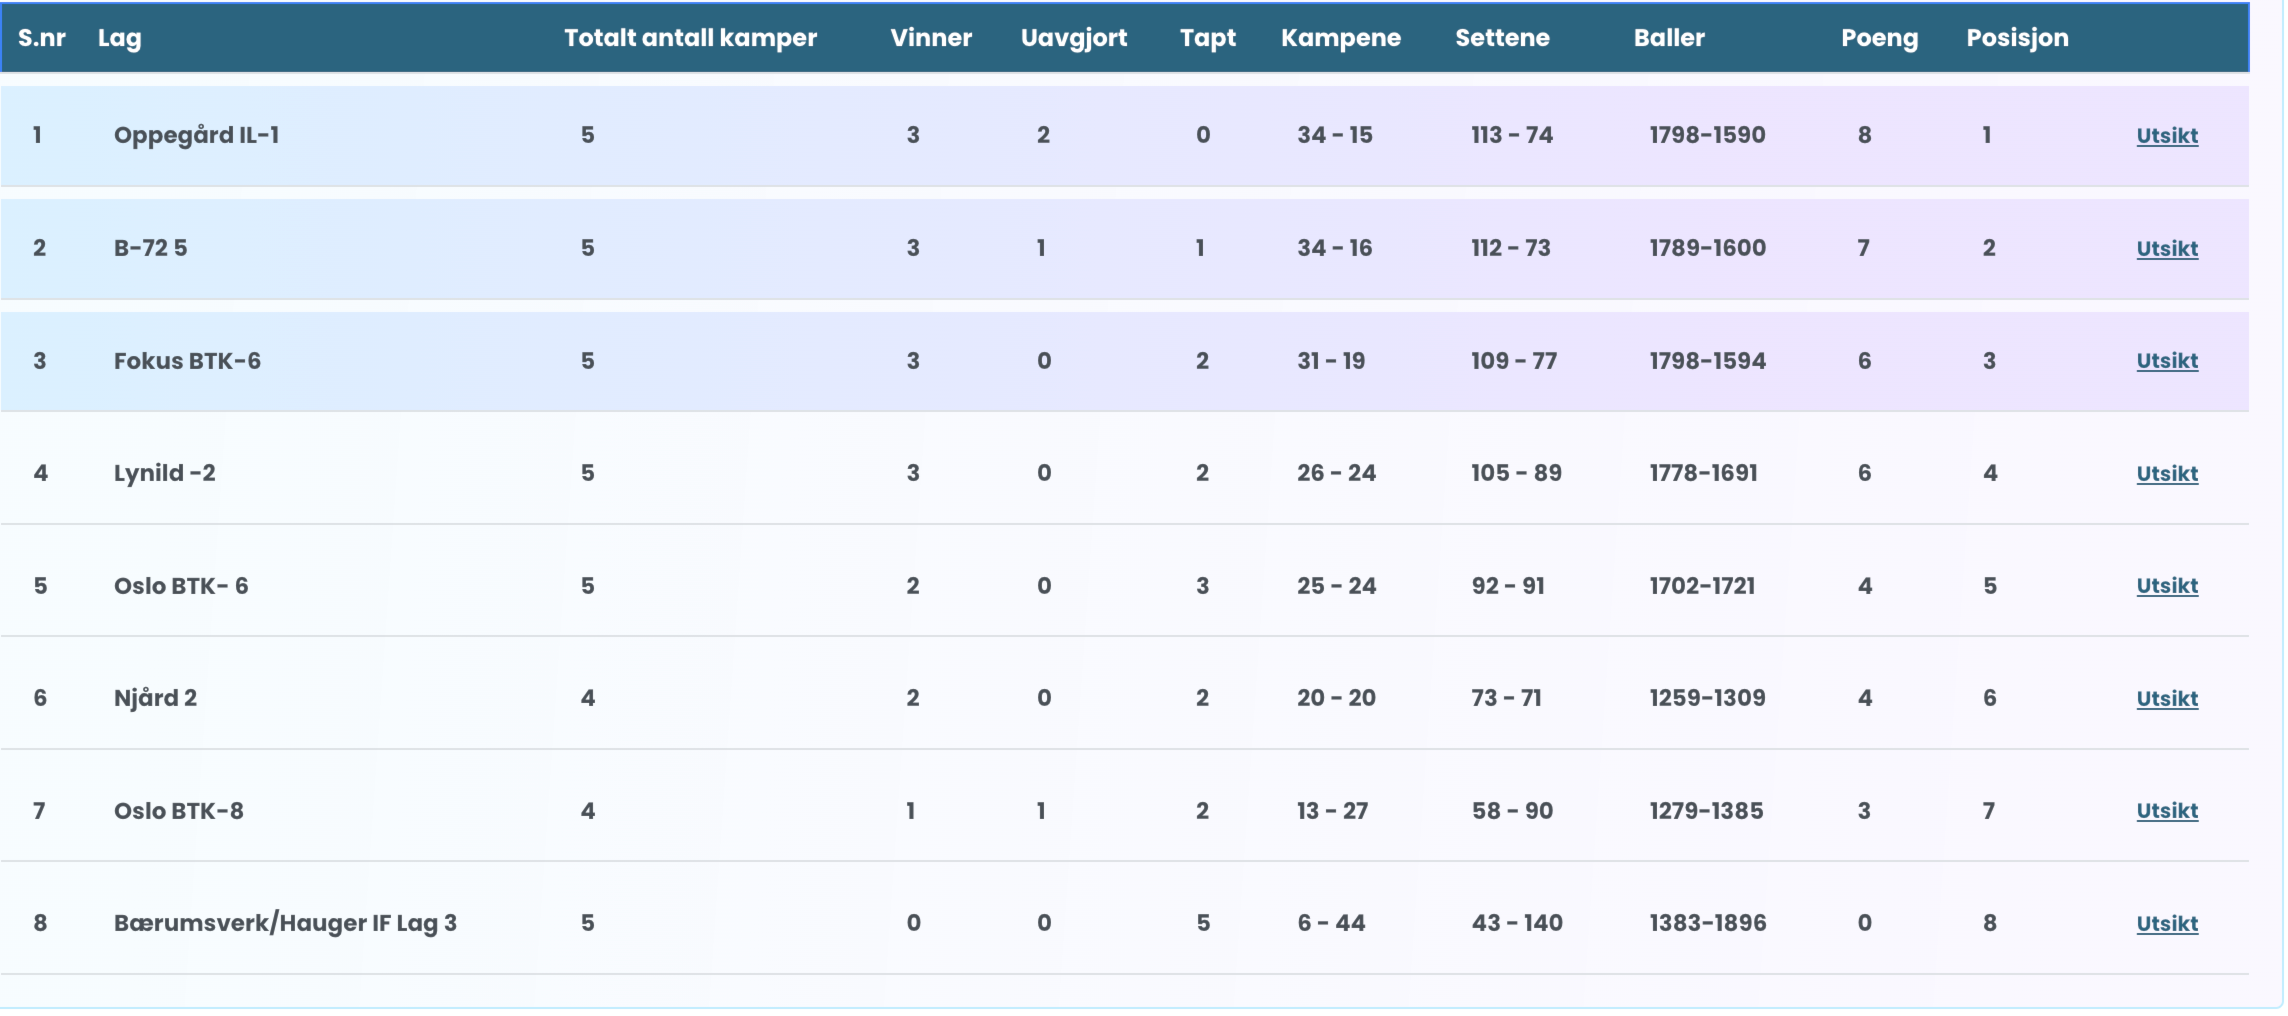Select Utsikt for Oslo BTK-8
This screenshot has height=1016, width=2288.
tap(2166, 811)
